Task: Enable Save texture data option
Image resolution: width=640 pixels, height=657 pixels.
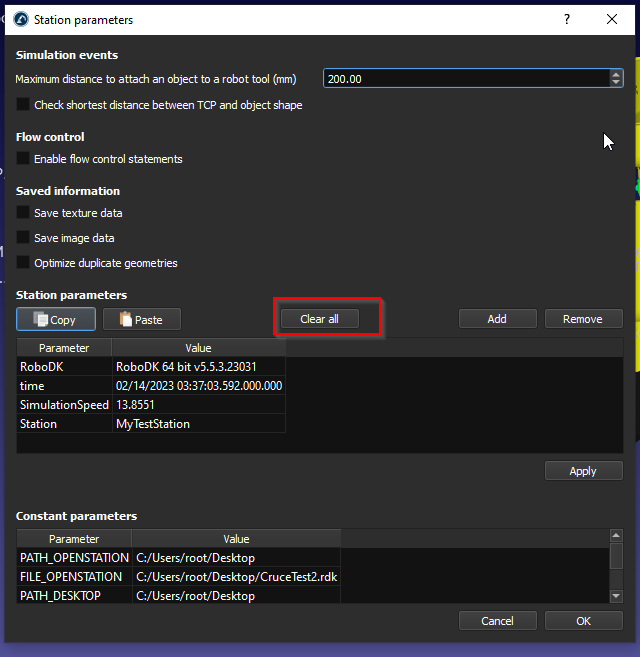Action: pos(23,213)
